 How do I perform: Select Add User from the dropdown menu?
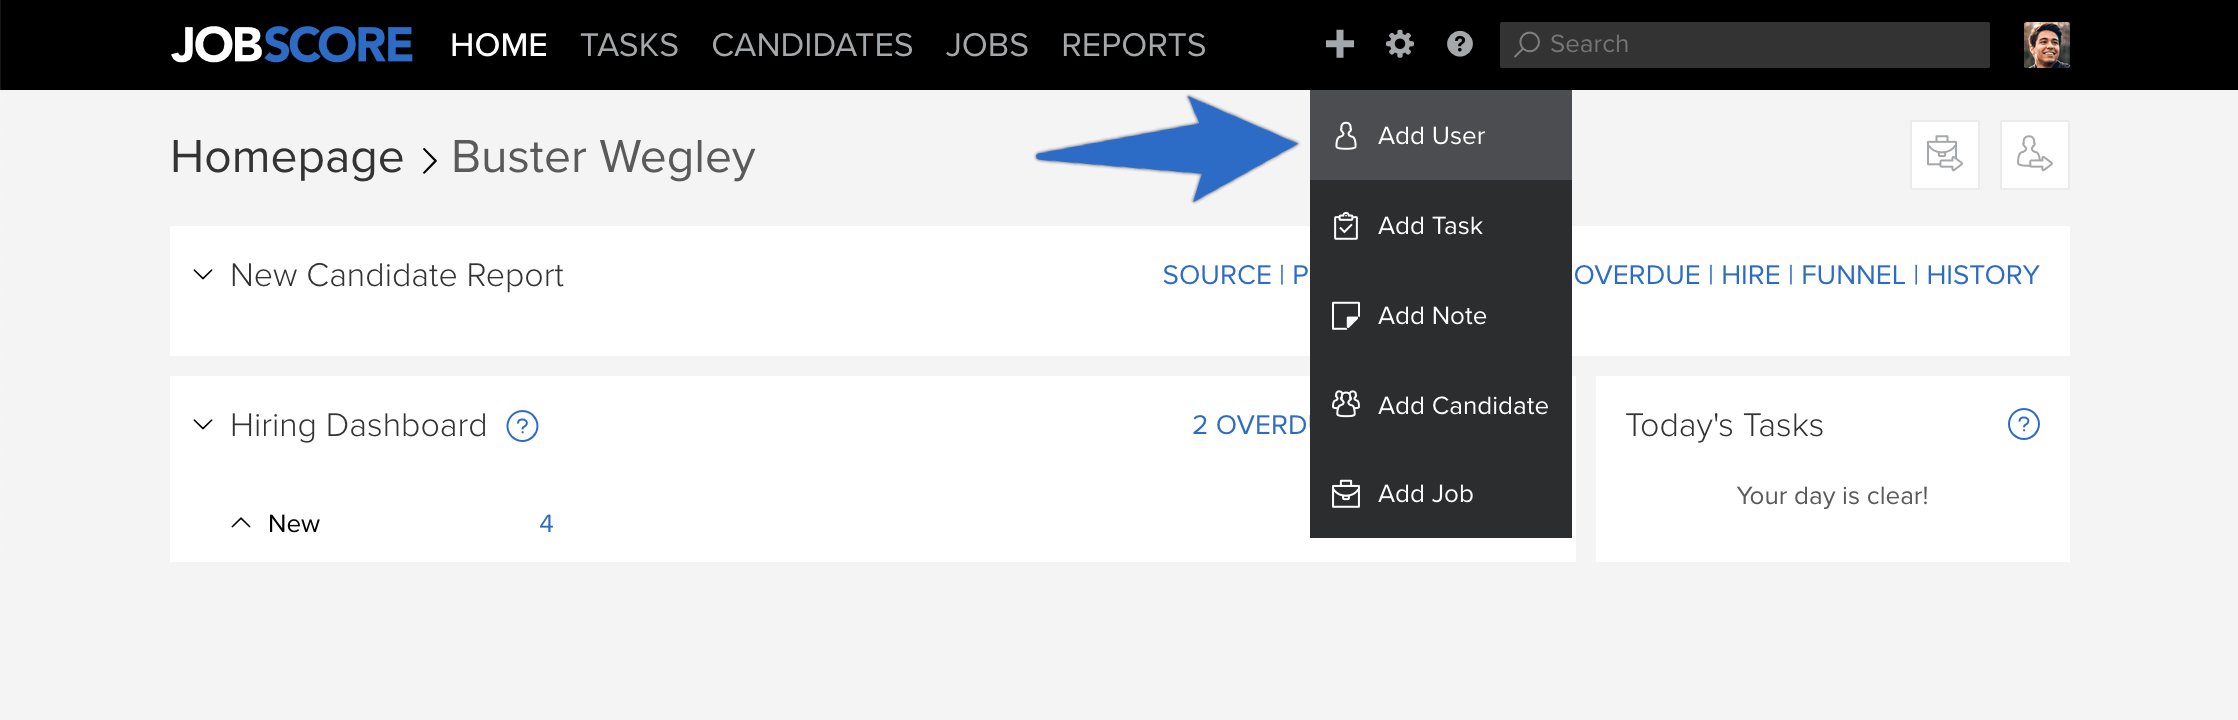pyautogui.click(x=1440, y=135)
